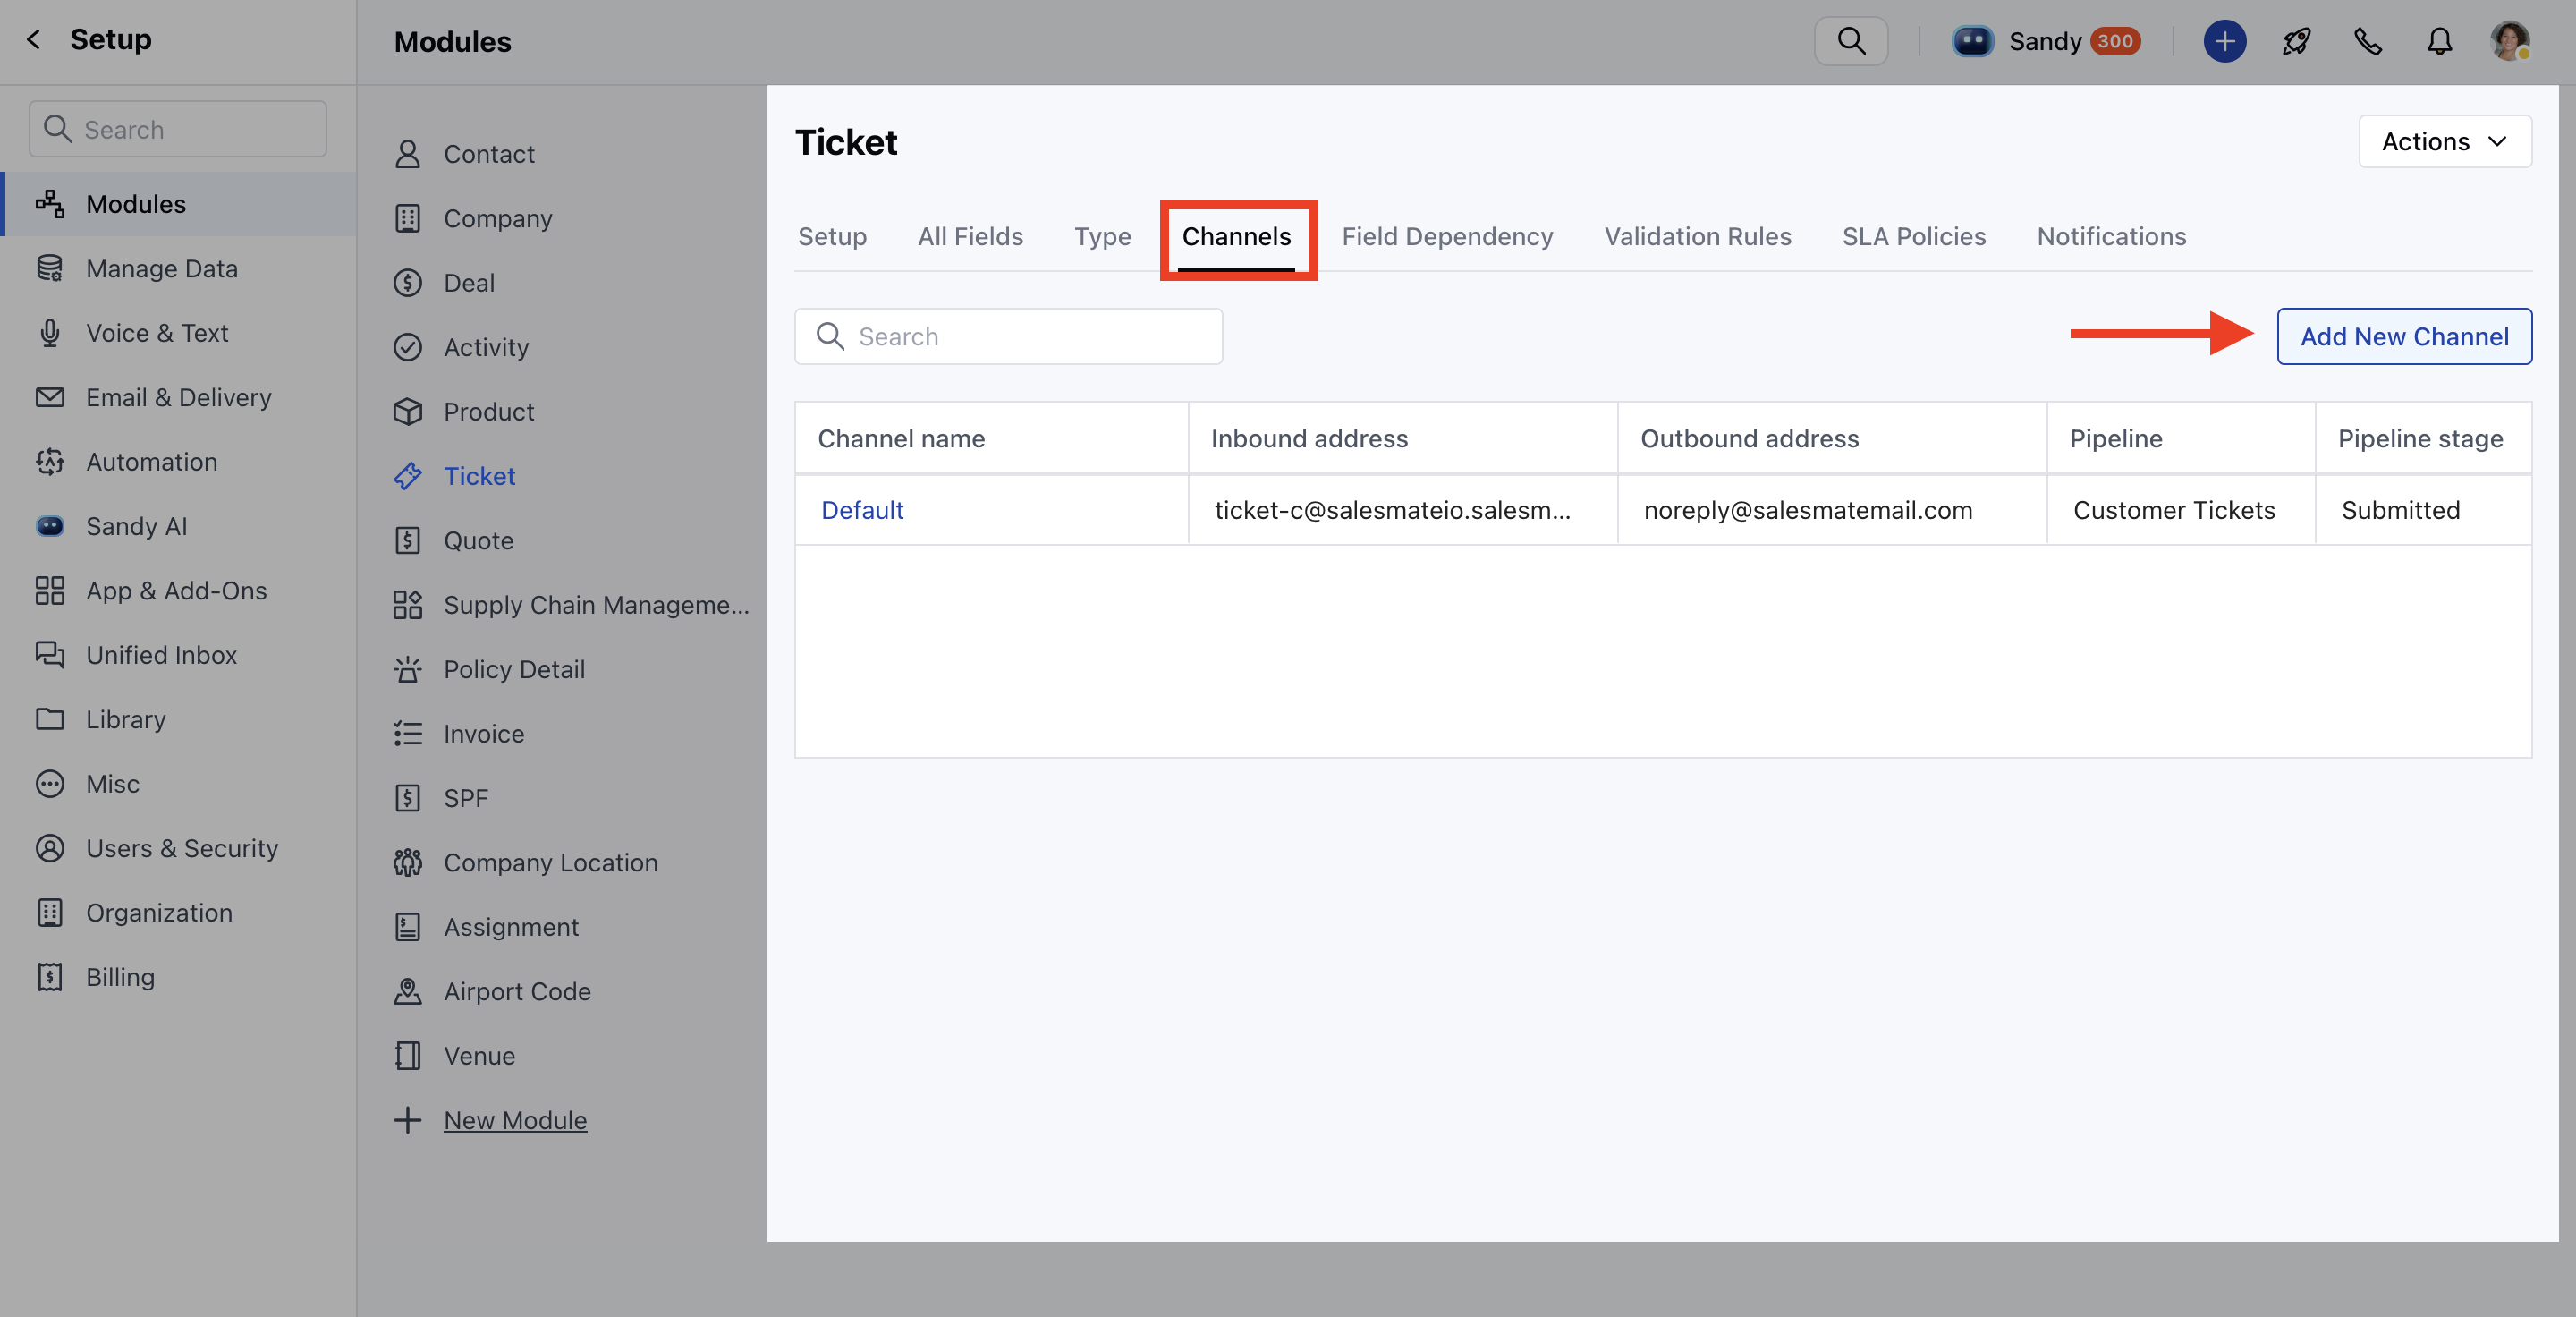2576x1317 pixels.
Task: Focus the channel search field
Action: pos(1008,337)
